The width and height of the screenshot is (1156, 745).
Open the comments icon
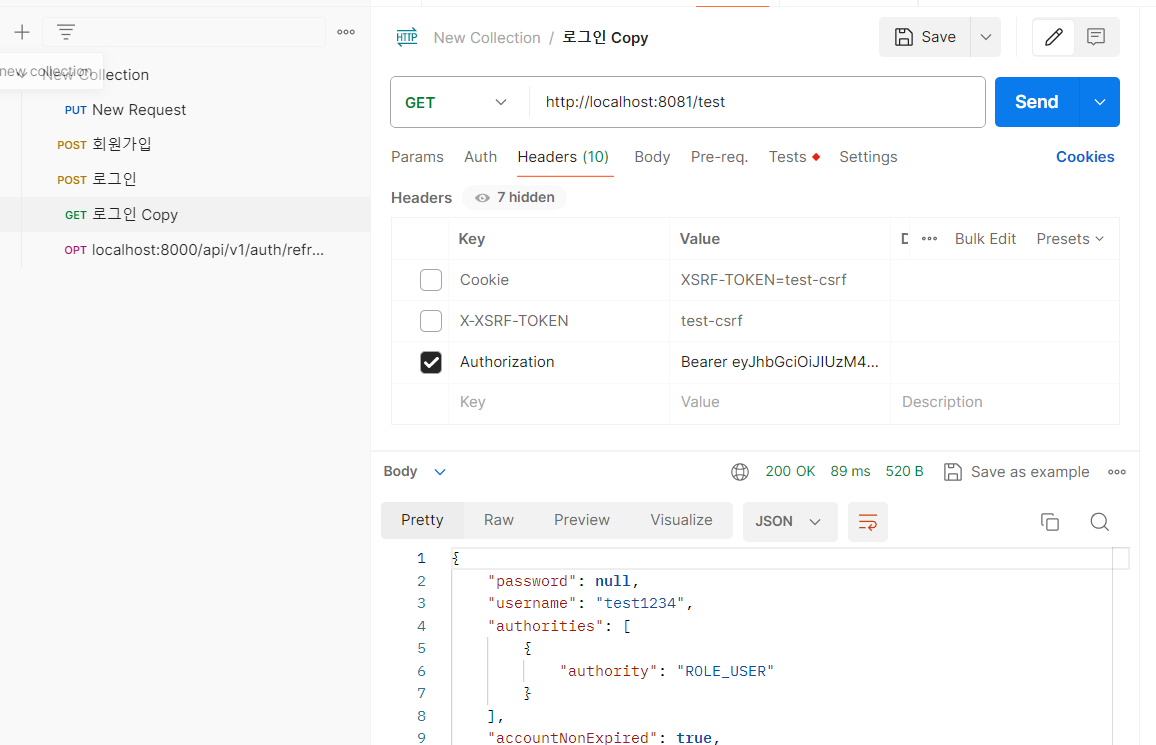pos(1096,37)
